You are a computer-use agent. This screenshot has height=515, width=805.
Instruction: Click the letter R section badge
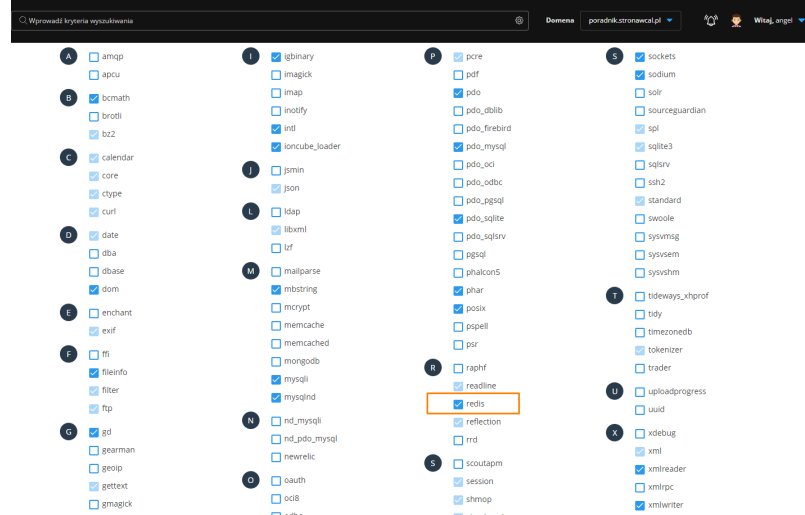click(x=434, y=368)
